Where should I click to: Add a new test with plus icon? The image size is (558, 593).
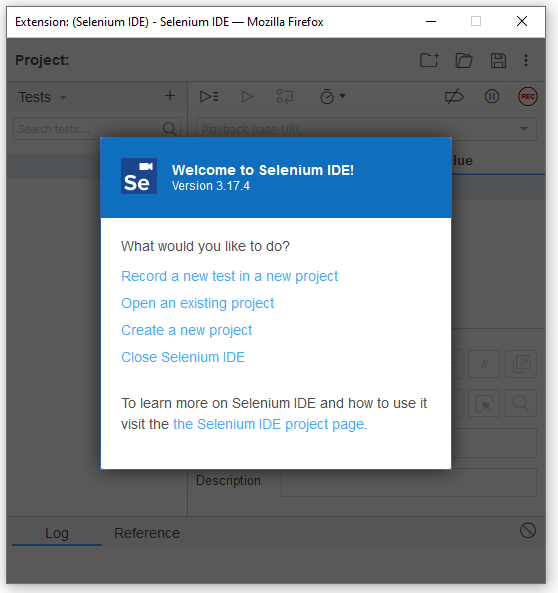click(x=170, y=96)
